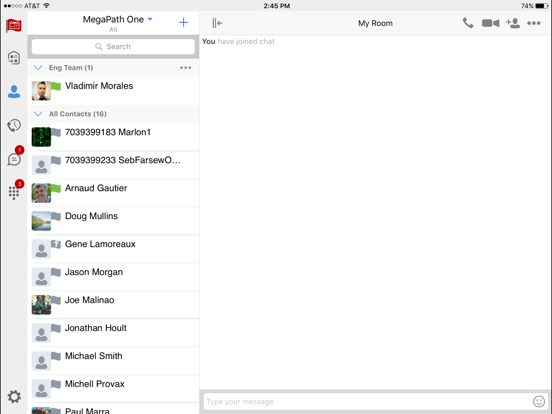Screen dimensions: 552x414
Task: Select contact Gene Lamoreaux
Action: (x=113, y=249)
